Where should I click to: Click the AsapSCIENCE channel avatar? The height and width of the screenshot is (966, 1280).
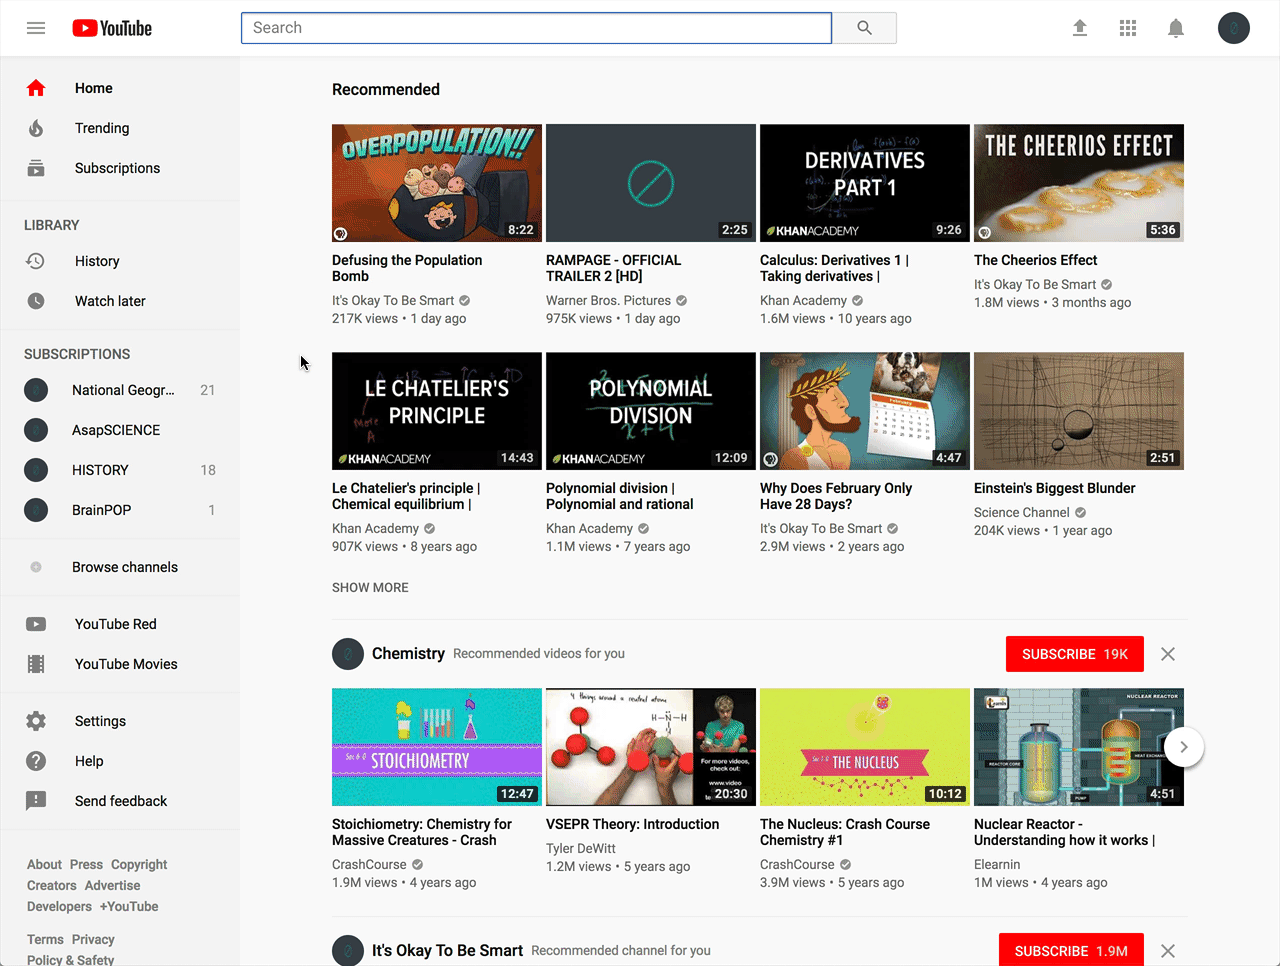[x=36, y=430]
